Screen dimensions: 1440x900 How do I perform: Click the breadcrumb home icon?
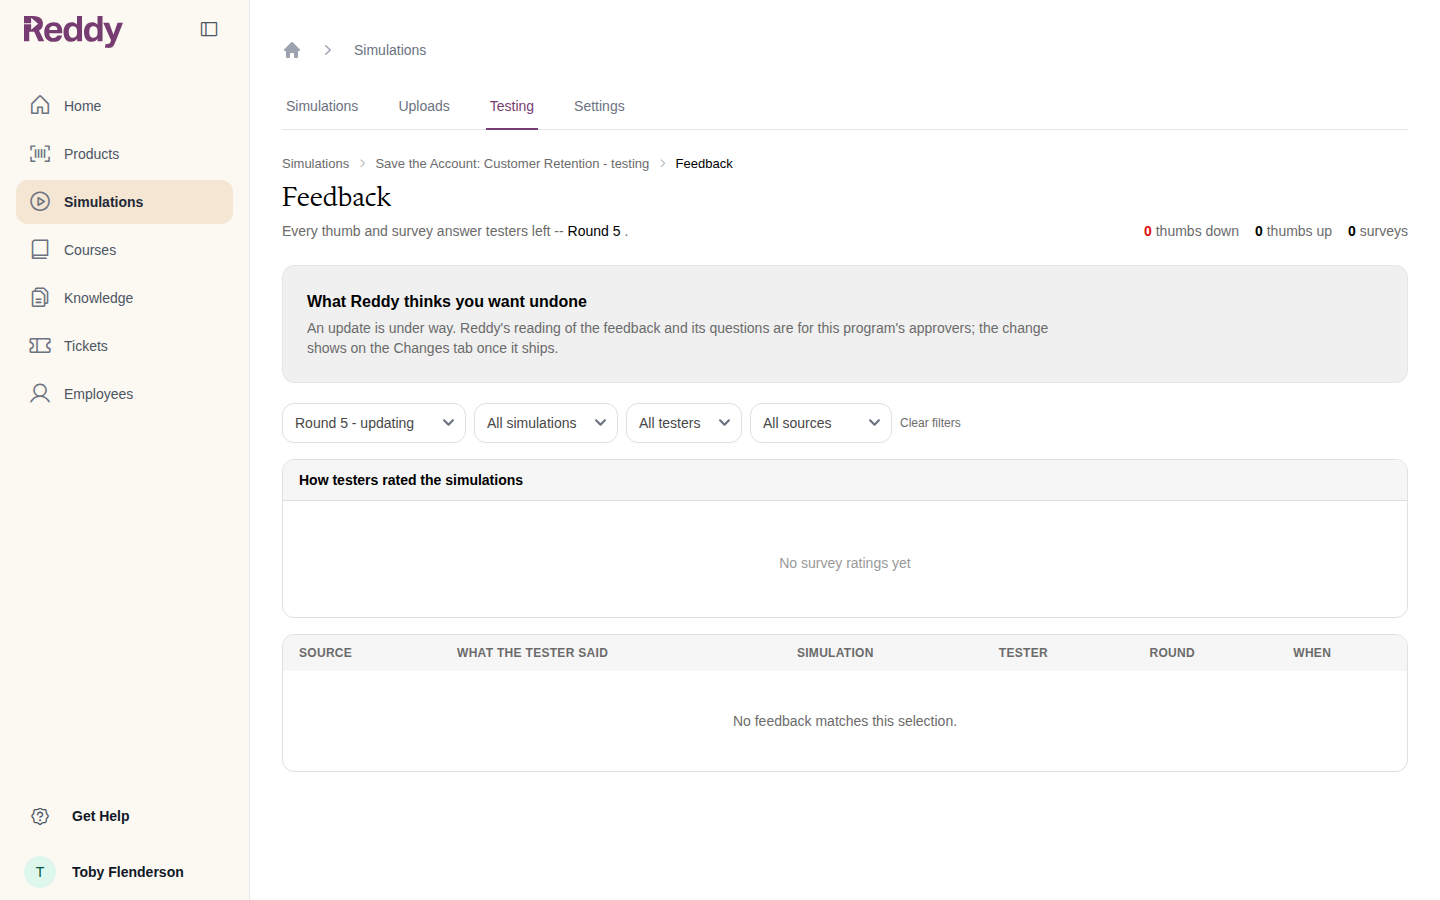(x=292, y=50)
